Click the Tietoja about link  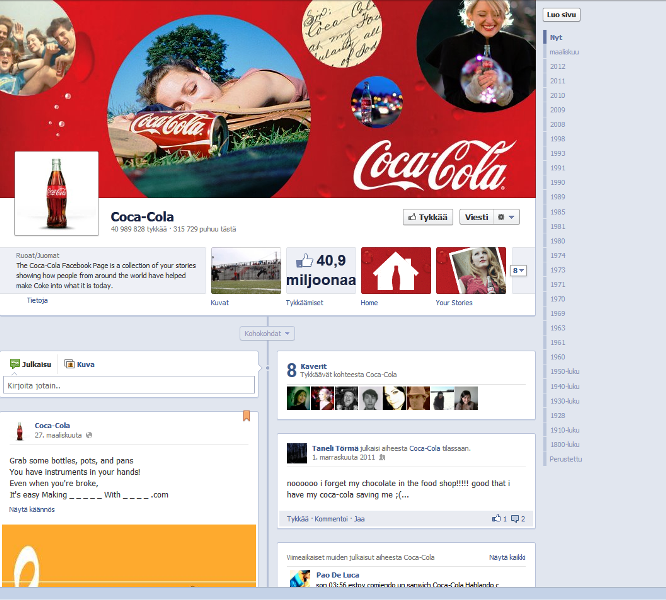coord(37,300)
